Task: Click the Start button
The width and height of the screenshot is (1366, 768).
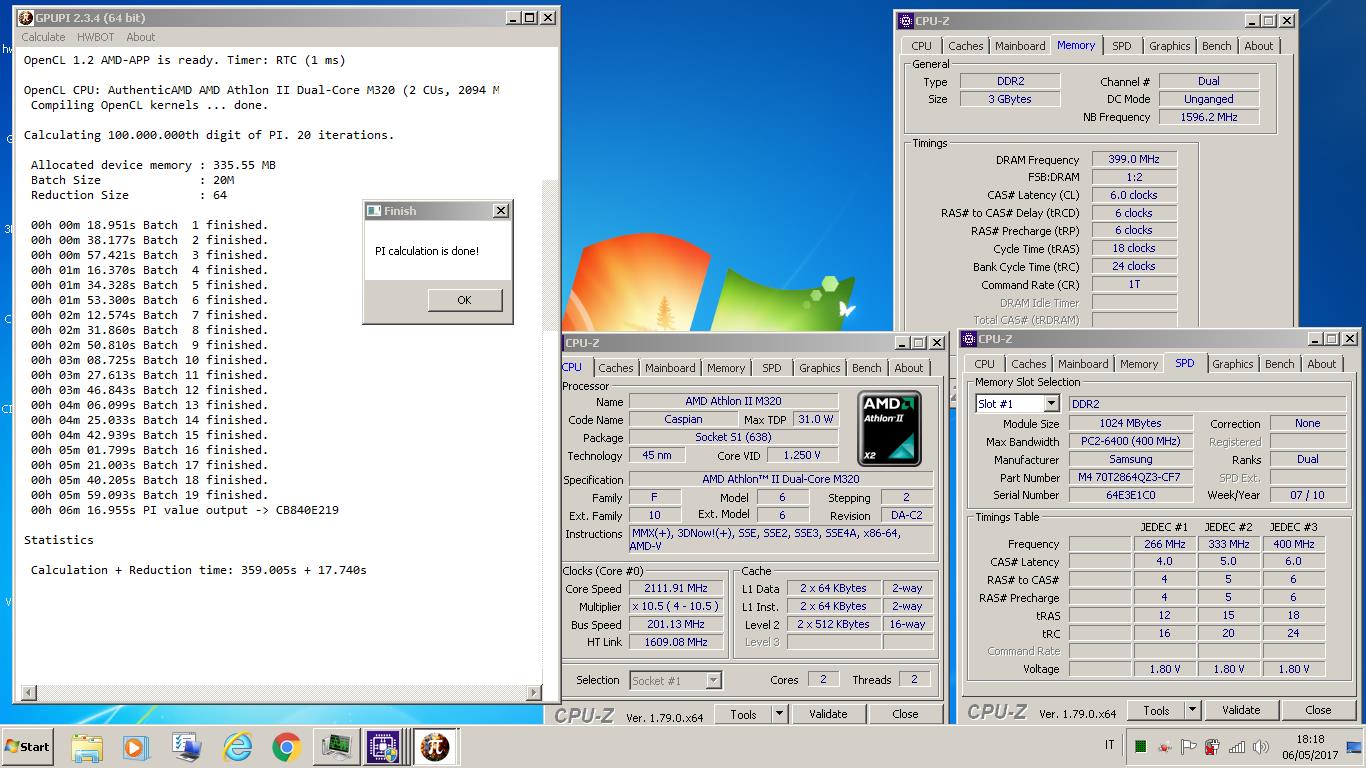Action: click(x=27, y=746)
